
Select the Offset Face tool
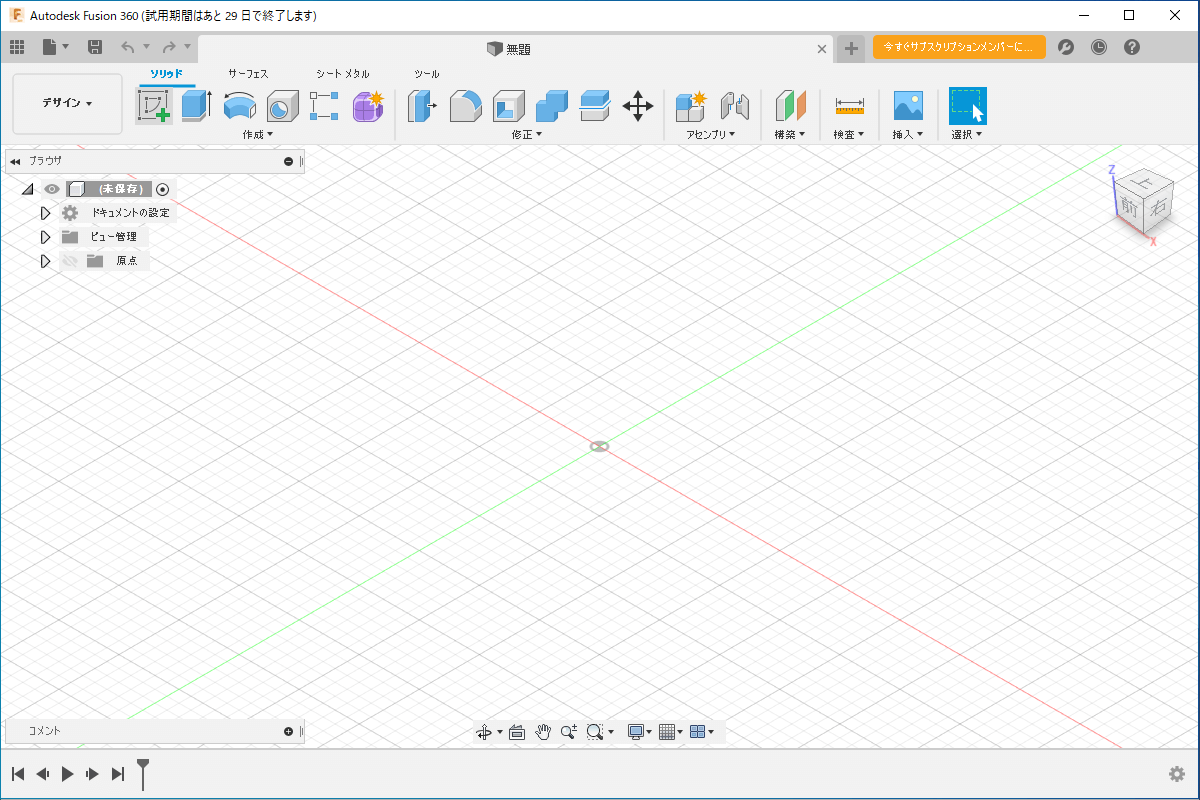595,106
